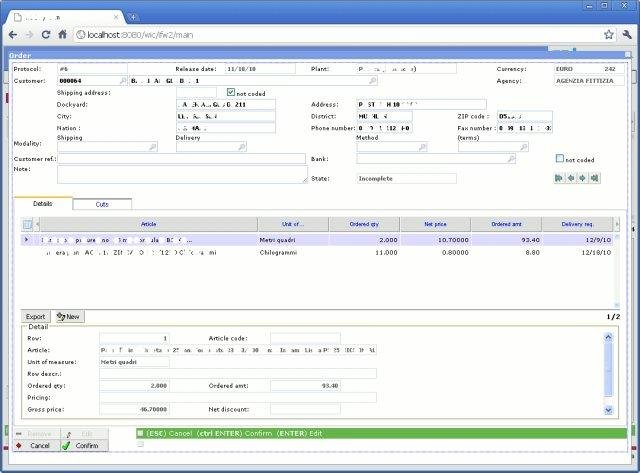
Task: Sort by the Net price column header
Action: [436, 224]
